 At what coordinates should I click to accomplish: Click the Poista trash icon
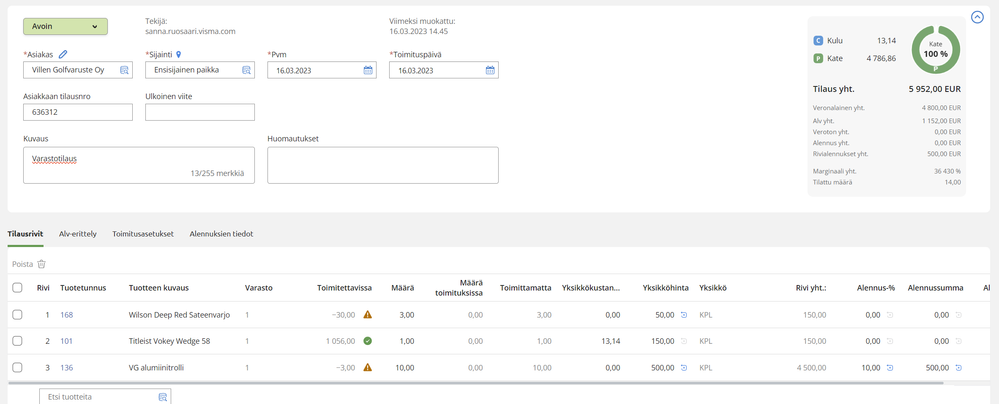(x=41, y=264)
